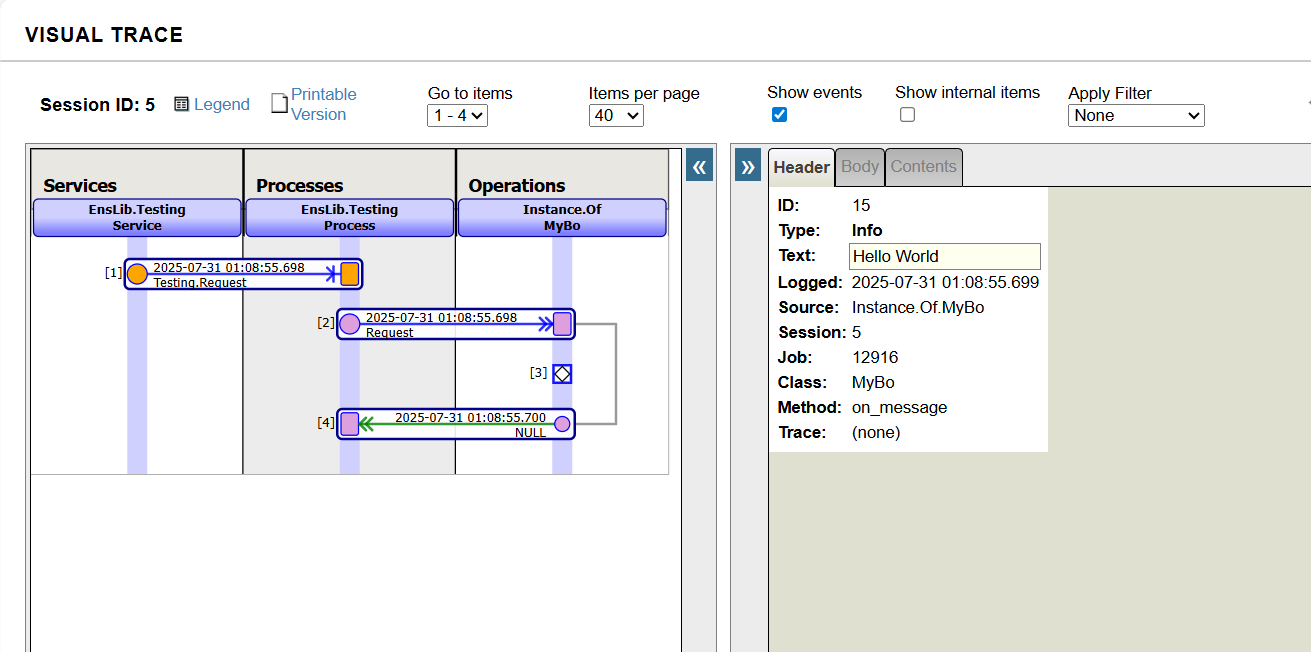Expand the Apply Filter dropdown
The image size is (1311, 652).
point(1136,116)
